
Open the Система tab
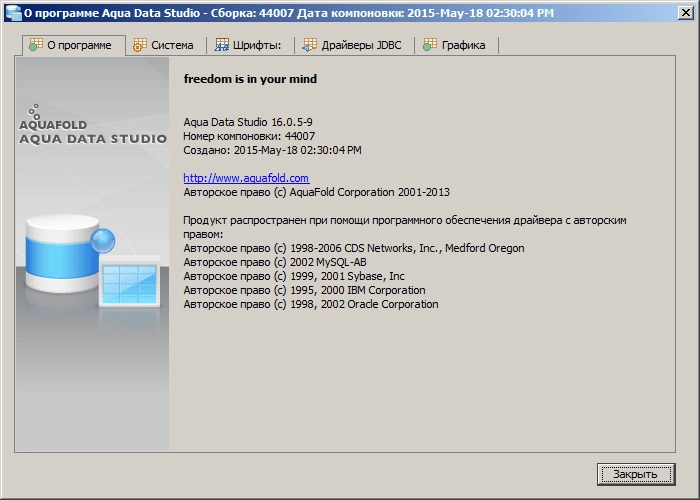click(x=166, y=45)
